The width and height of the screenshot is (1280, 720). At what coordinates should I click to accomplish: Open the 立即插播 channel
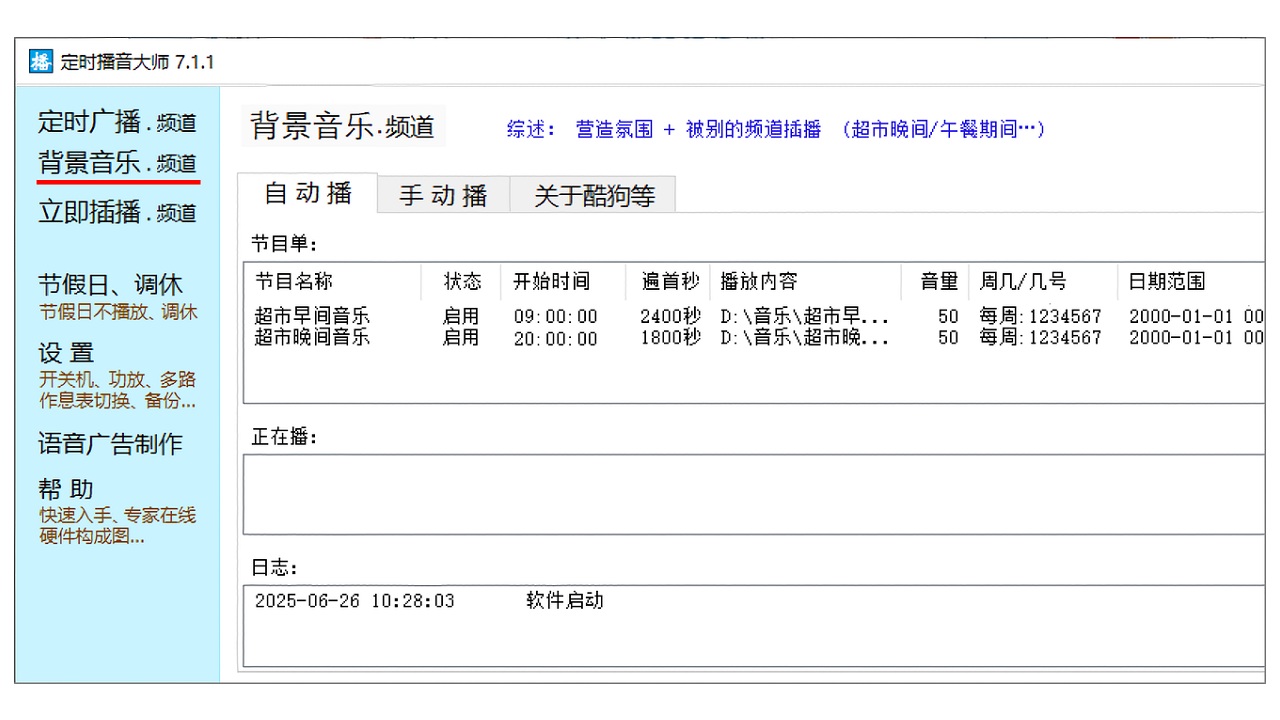[117, 212]
